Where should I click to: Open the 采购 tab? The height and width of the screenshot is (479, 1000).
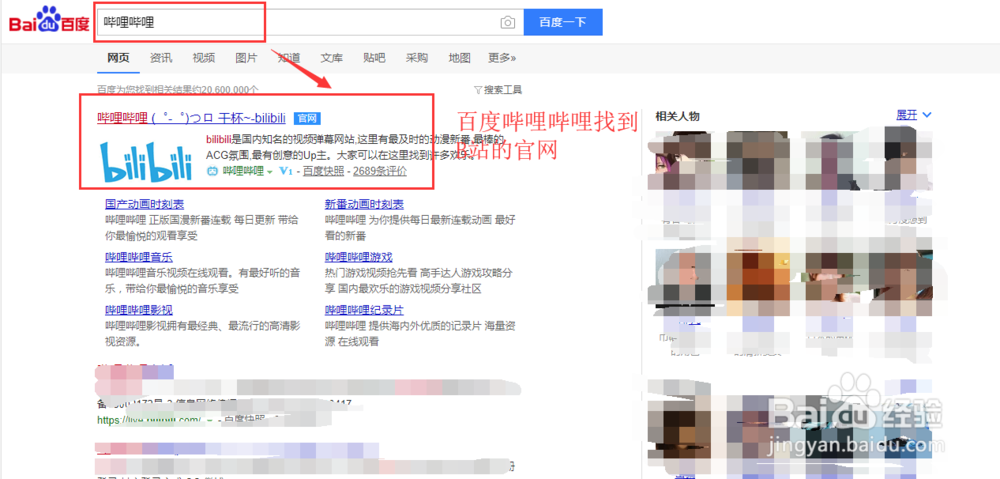point(416,58)
